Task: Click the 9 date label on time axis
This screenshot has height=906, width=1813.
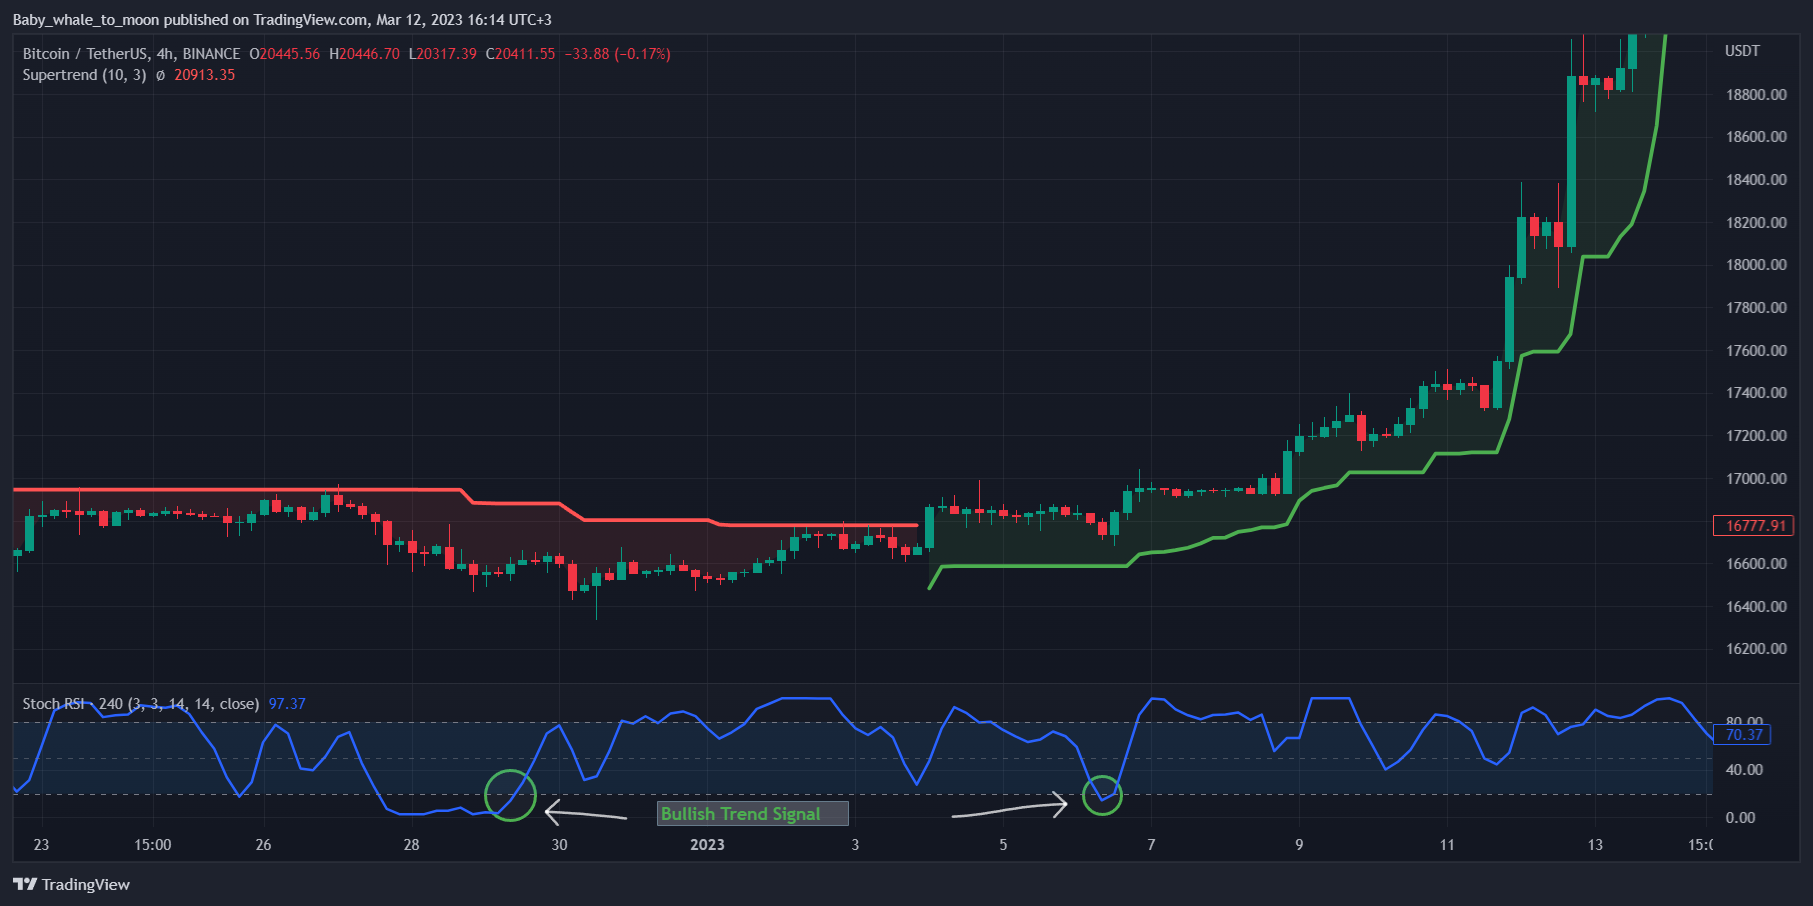Action: coord(1299,845)
